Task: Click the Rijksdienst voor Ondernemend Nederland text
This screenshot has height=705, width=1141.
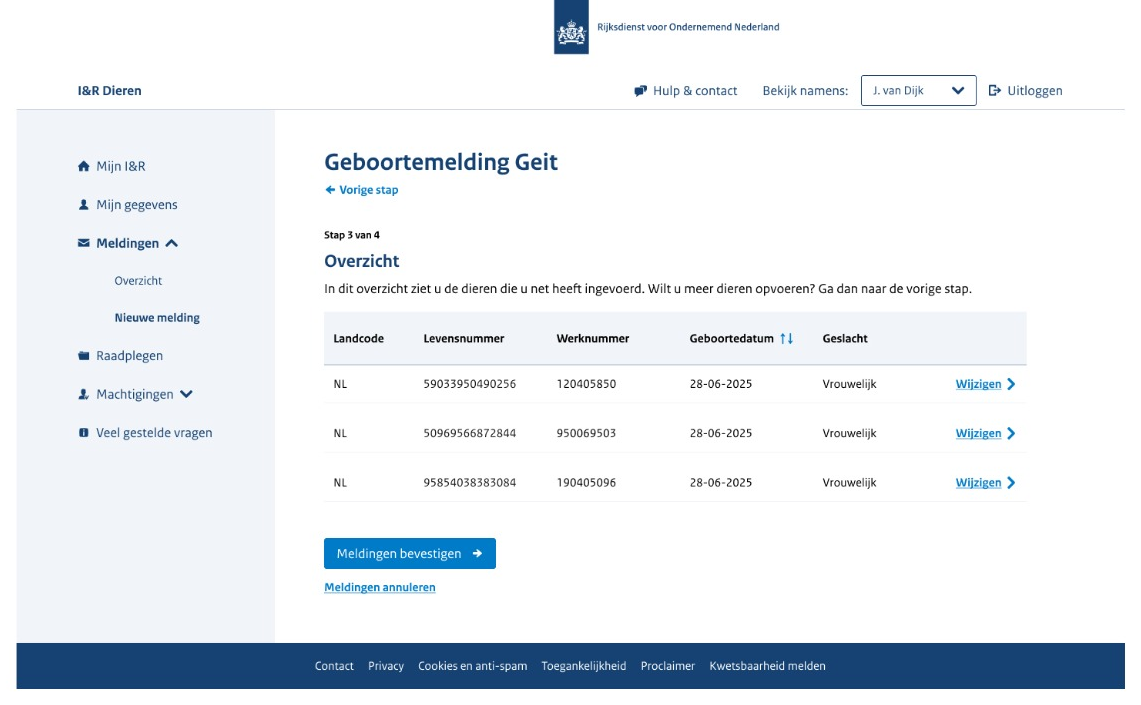Action: (x=688, y=27)
